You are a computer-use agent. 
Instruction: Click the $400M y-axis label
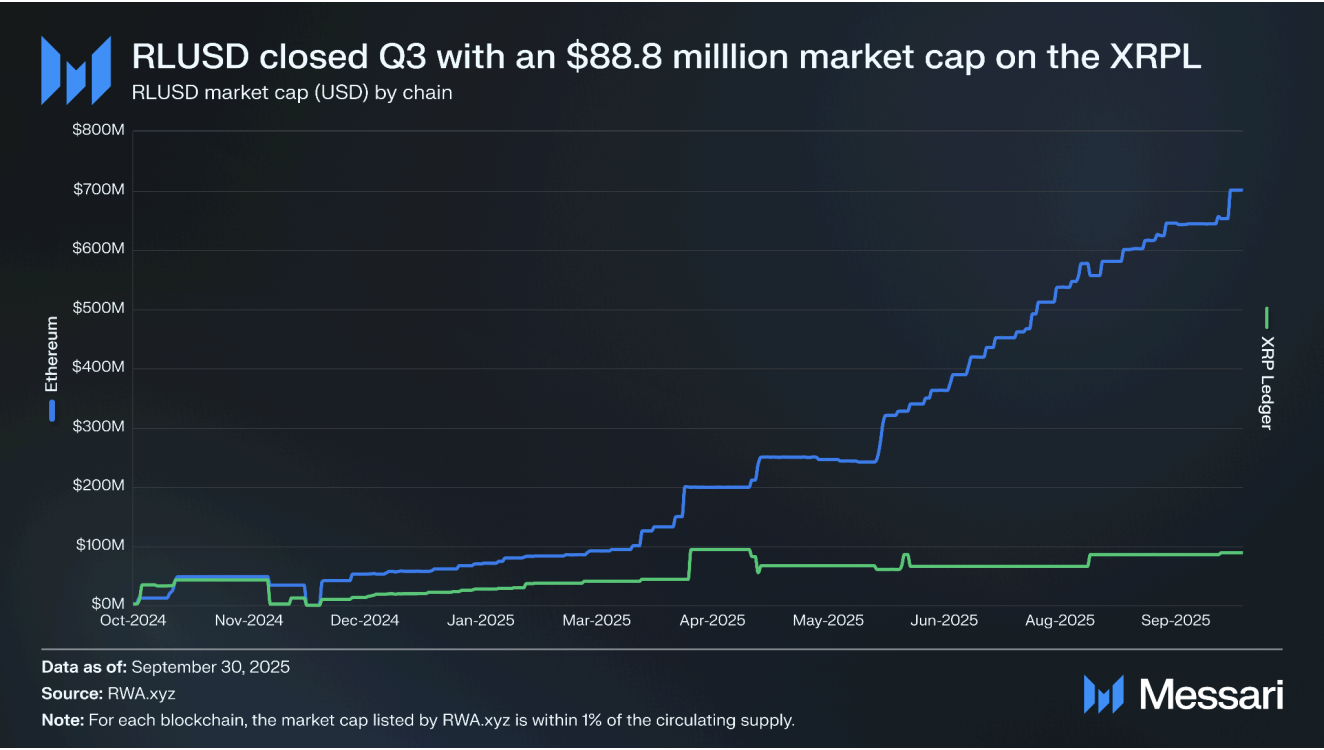97,368
